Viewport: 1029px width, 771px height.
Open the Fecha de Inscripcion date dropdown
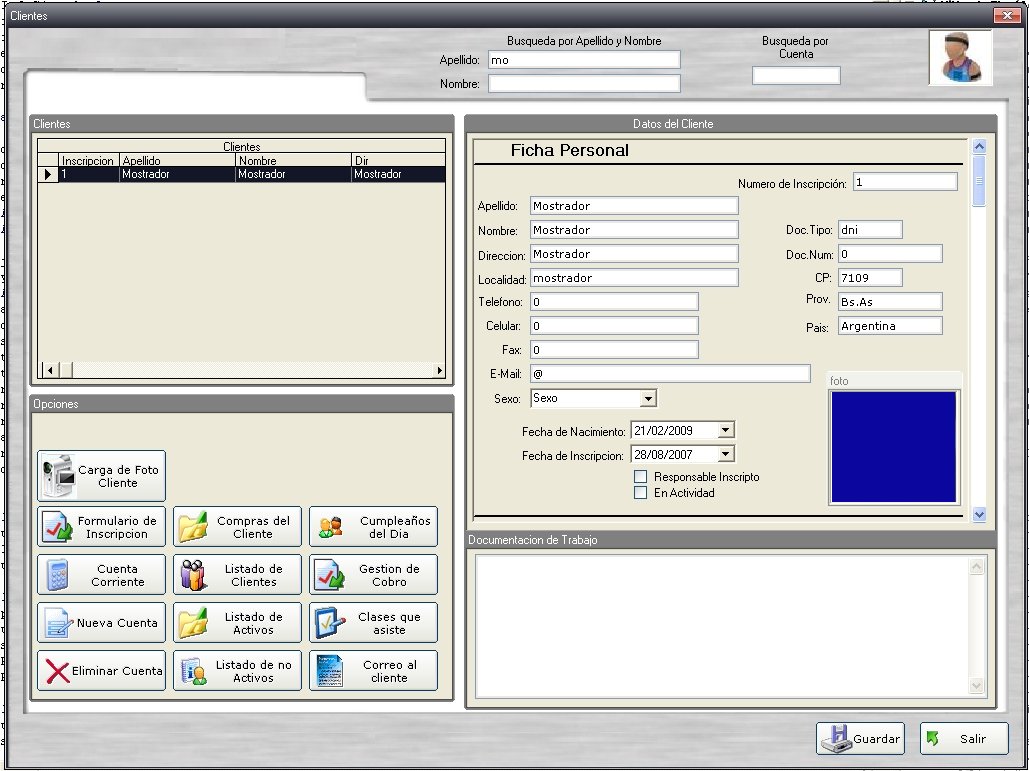tap(726, 454)
